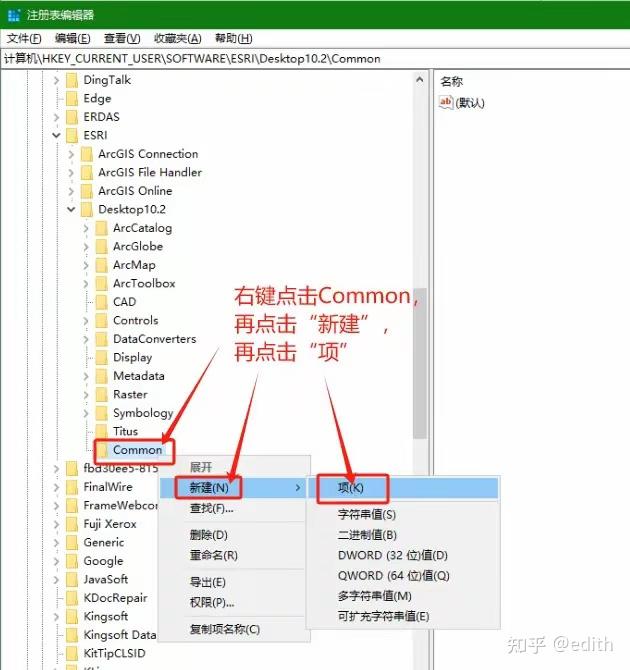
Task: Open the 新建(N) submenu
Action: pyautogui.click(x=233, y=488)
